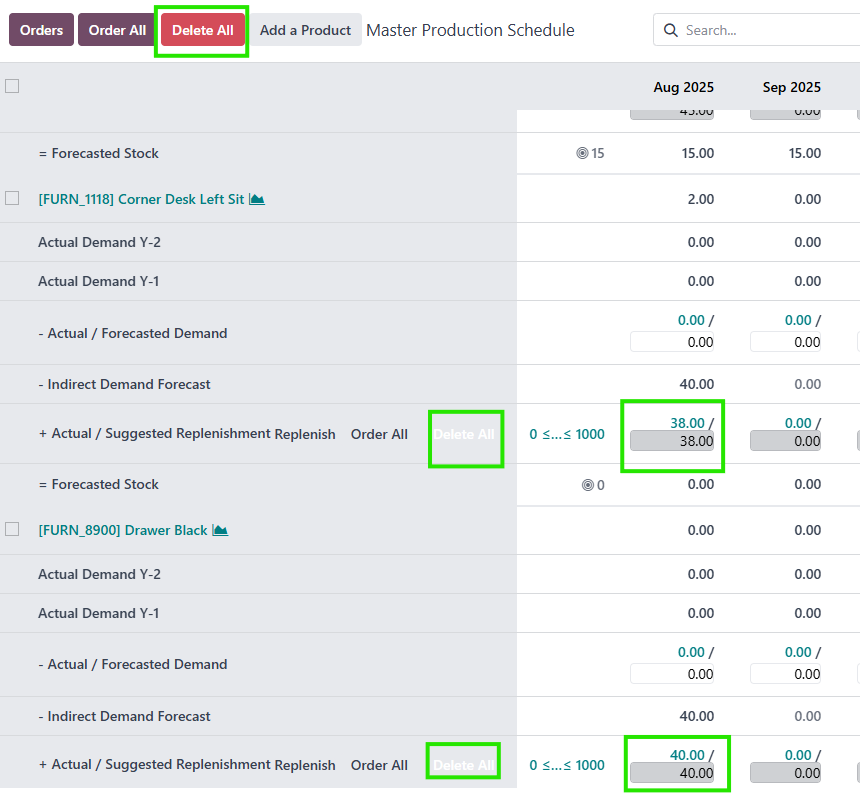Screen dimensions: 860x793
Task: Edit min/max range for Corner Desk replenishment
Action: point(567,434)
